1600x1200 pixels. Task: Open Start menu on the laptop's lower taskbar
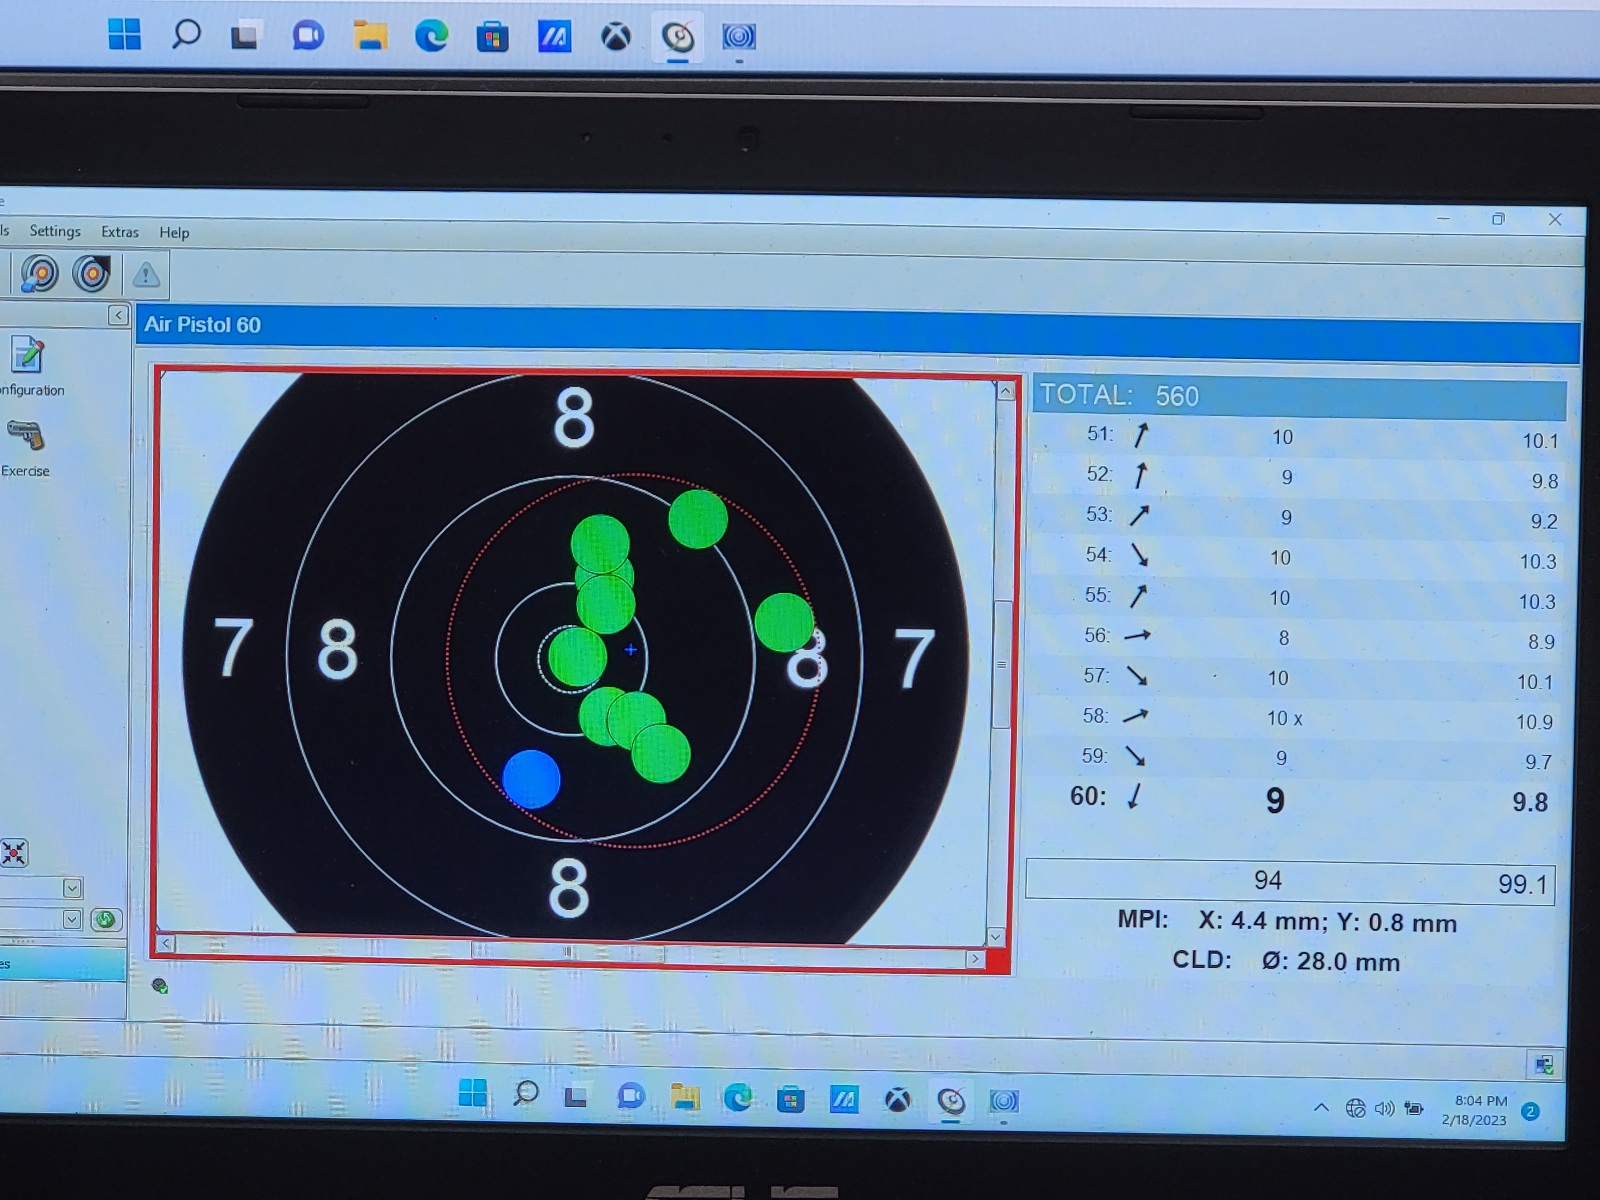coord(472,1093)
